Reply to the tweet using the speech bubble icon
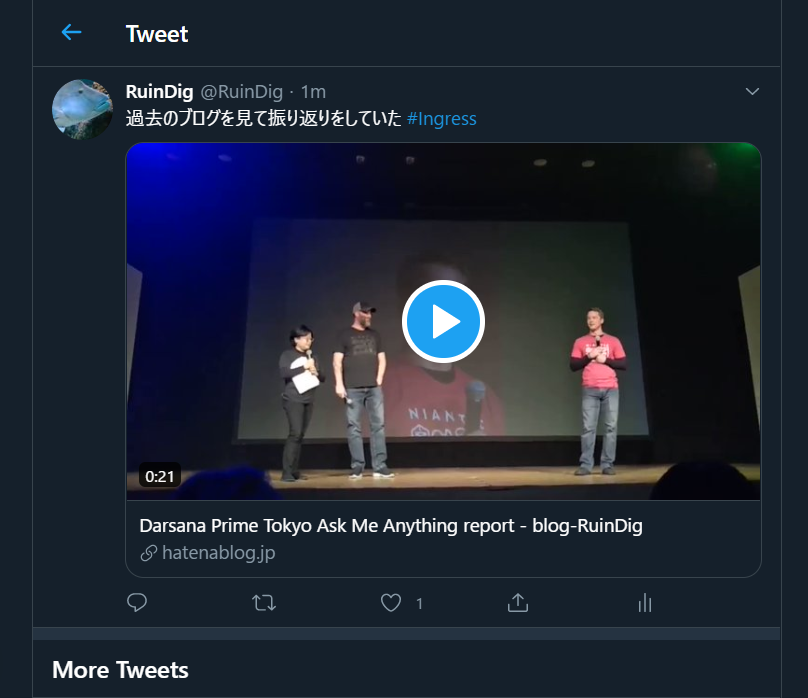The height and width of the screenshot is (698, 808). [137, 602]
